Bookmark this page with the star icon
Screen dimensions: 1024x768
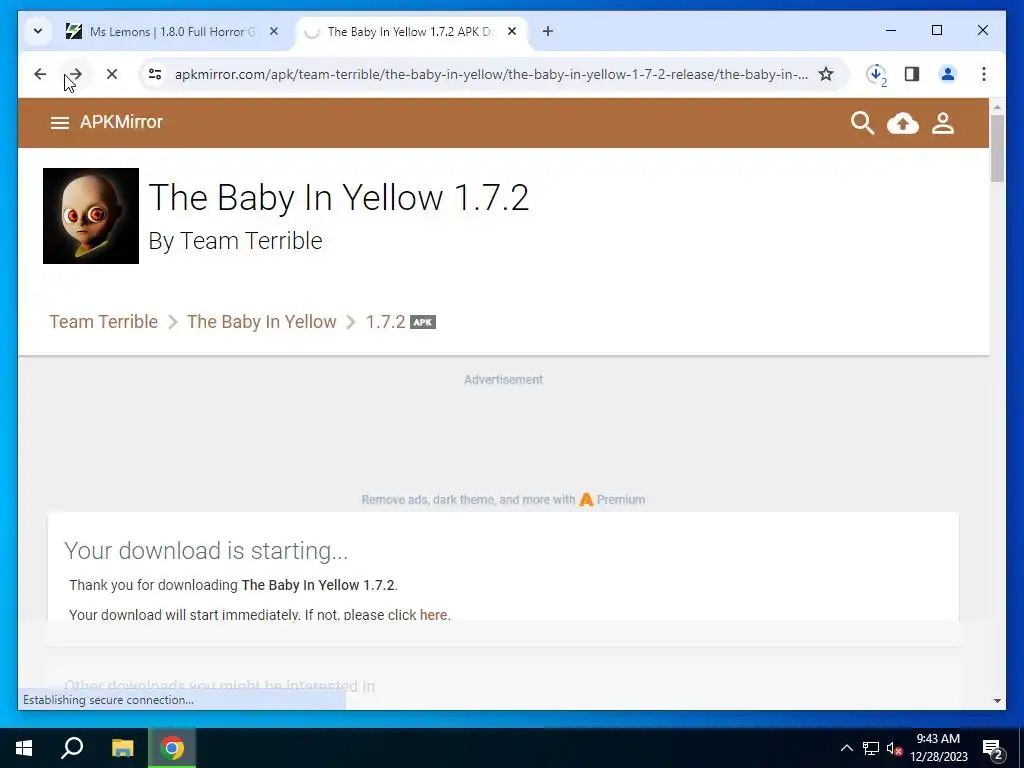pyautogui.click(x=825, y=74)
